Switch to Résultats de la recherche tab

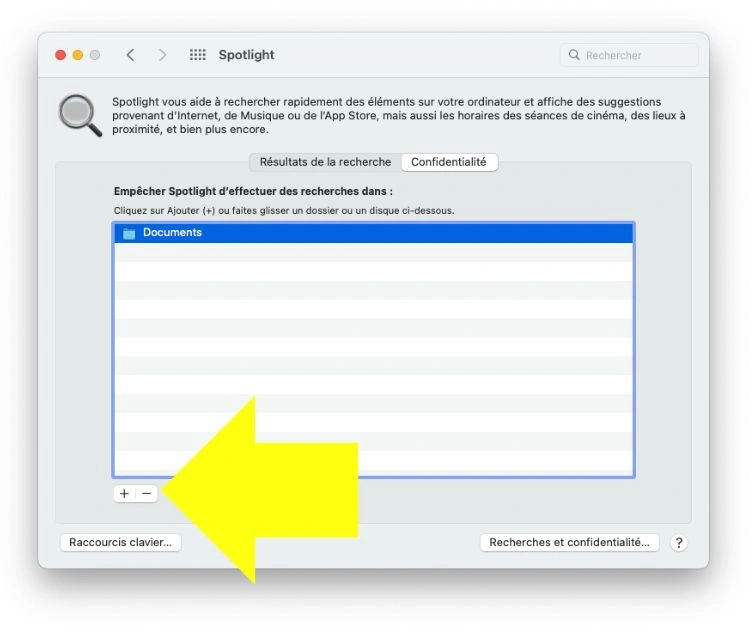click(x=325, y=162)
